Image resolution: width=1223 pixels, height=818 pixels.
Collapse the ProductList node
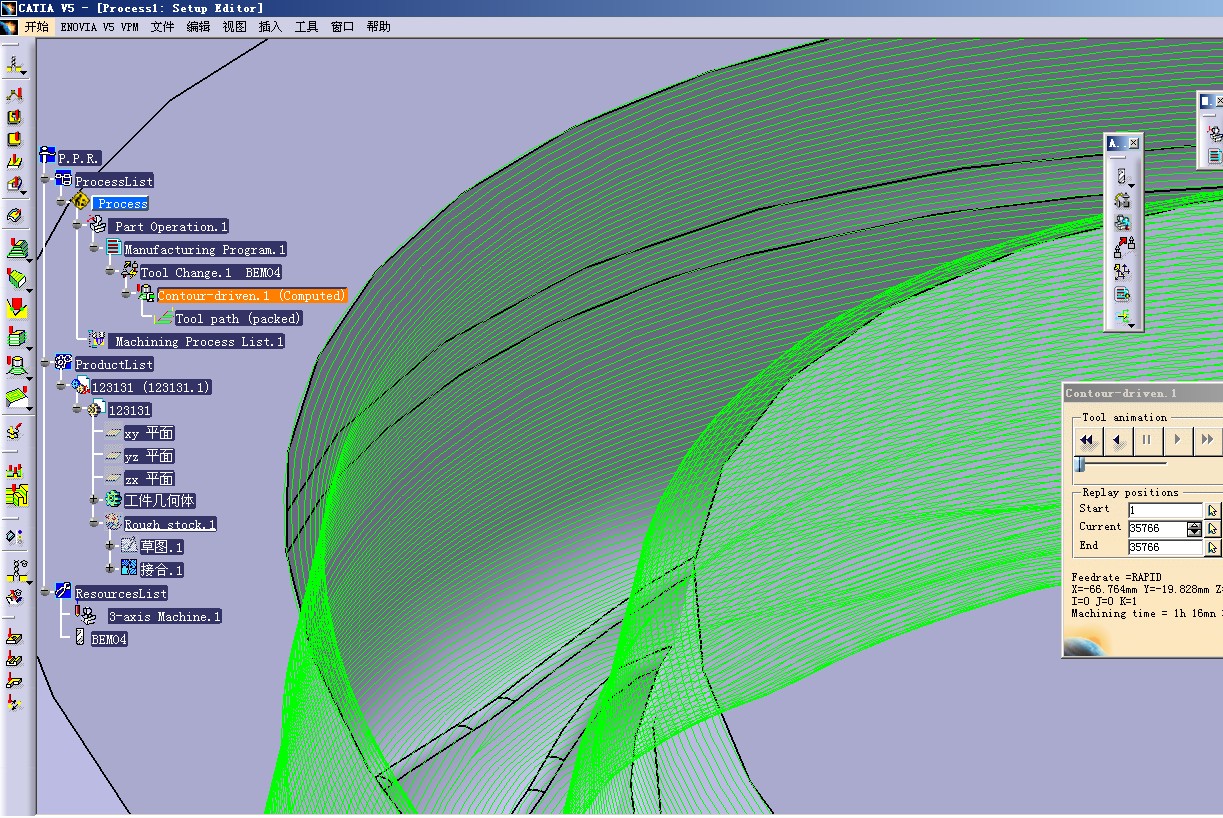(46, 365)
